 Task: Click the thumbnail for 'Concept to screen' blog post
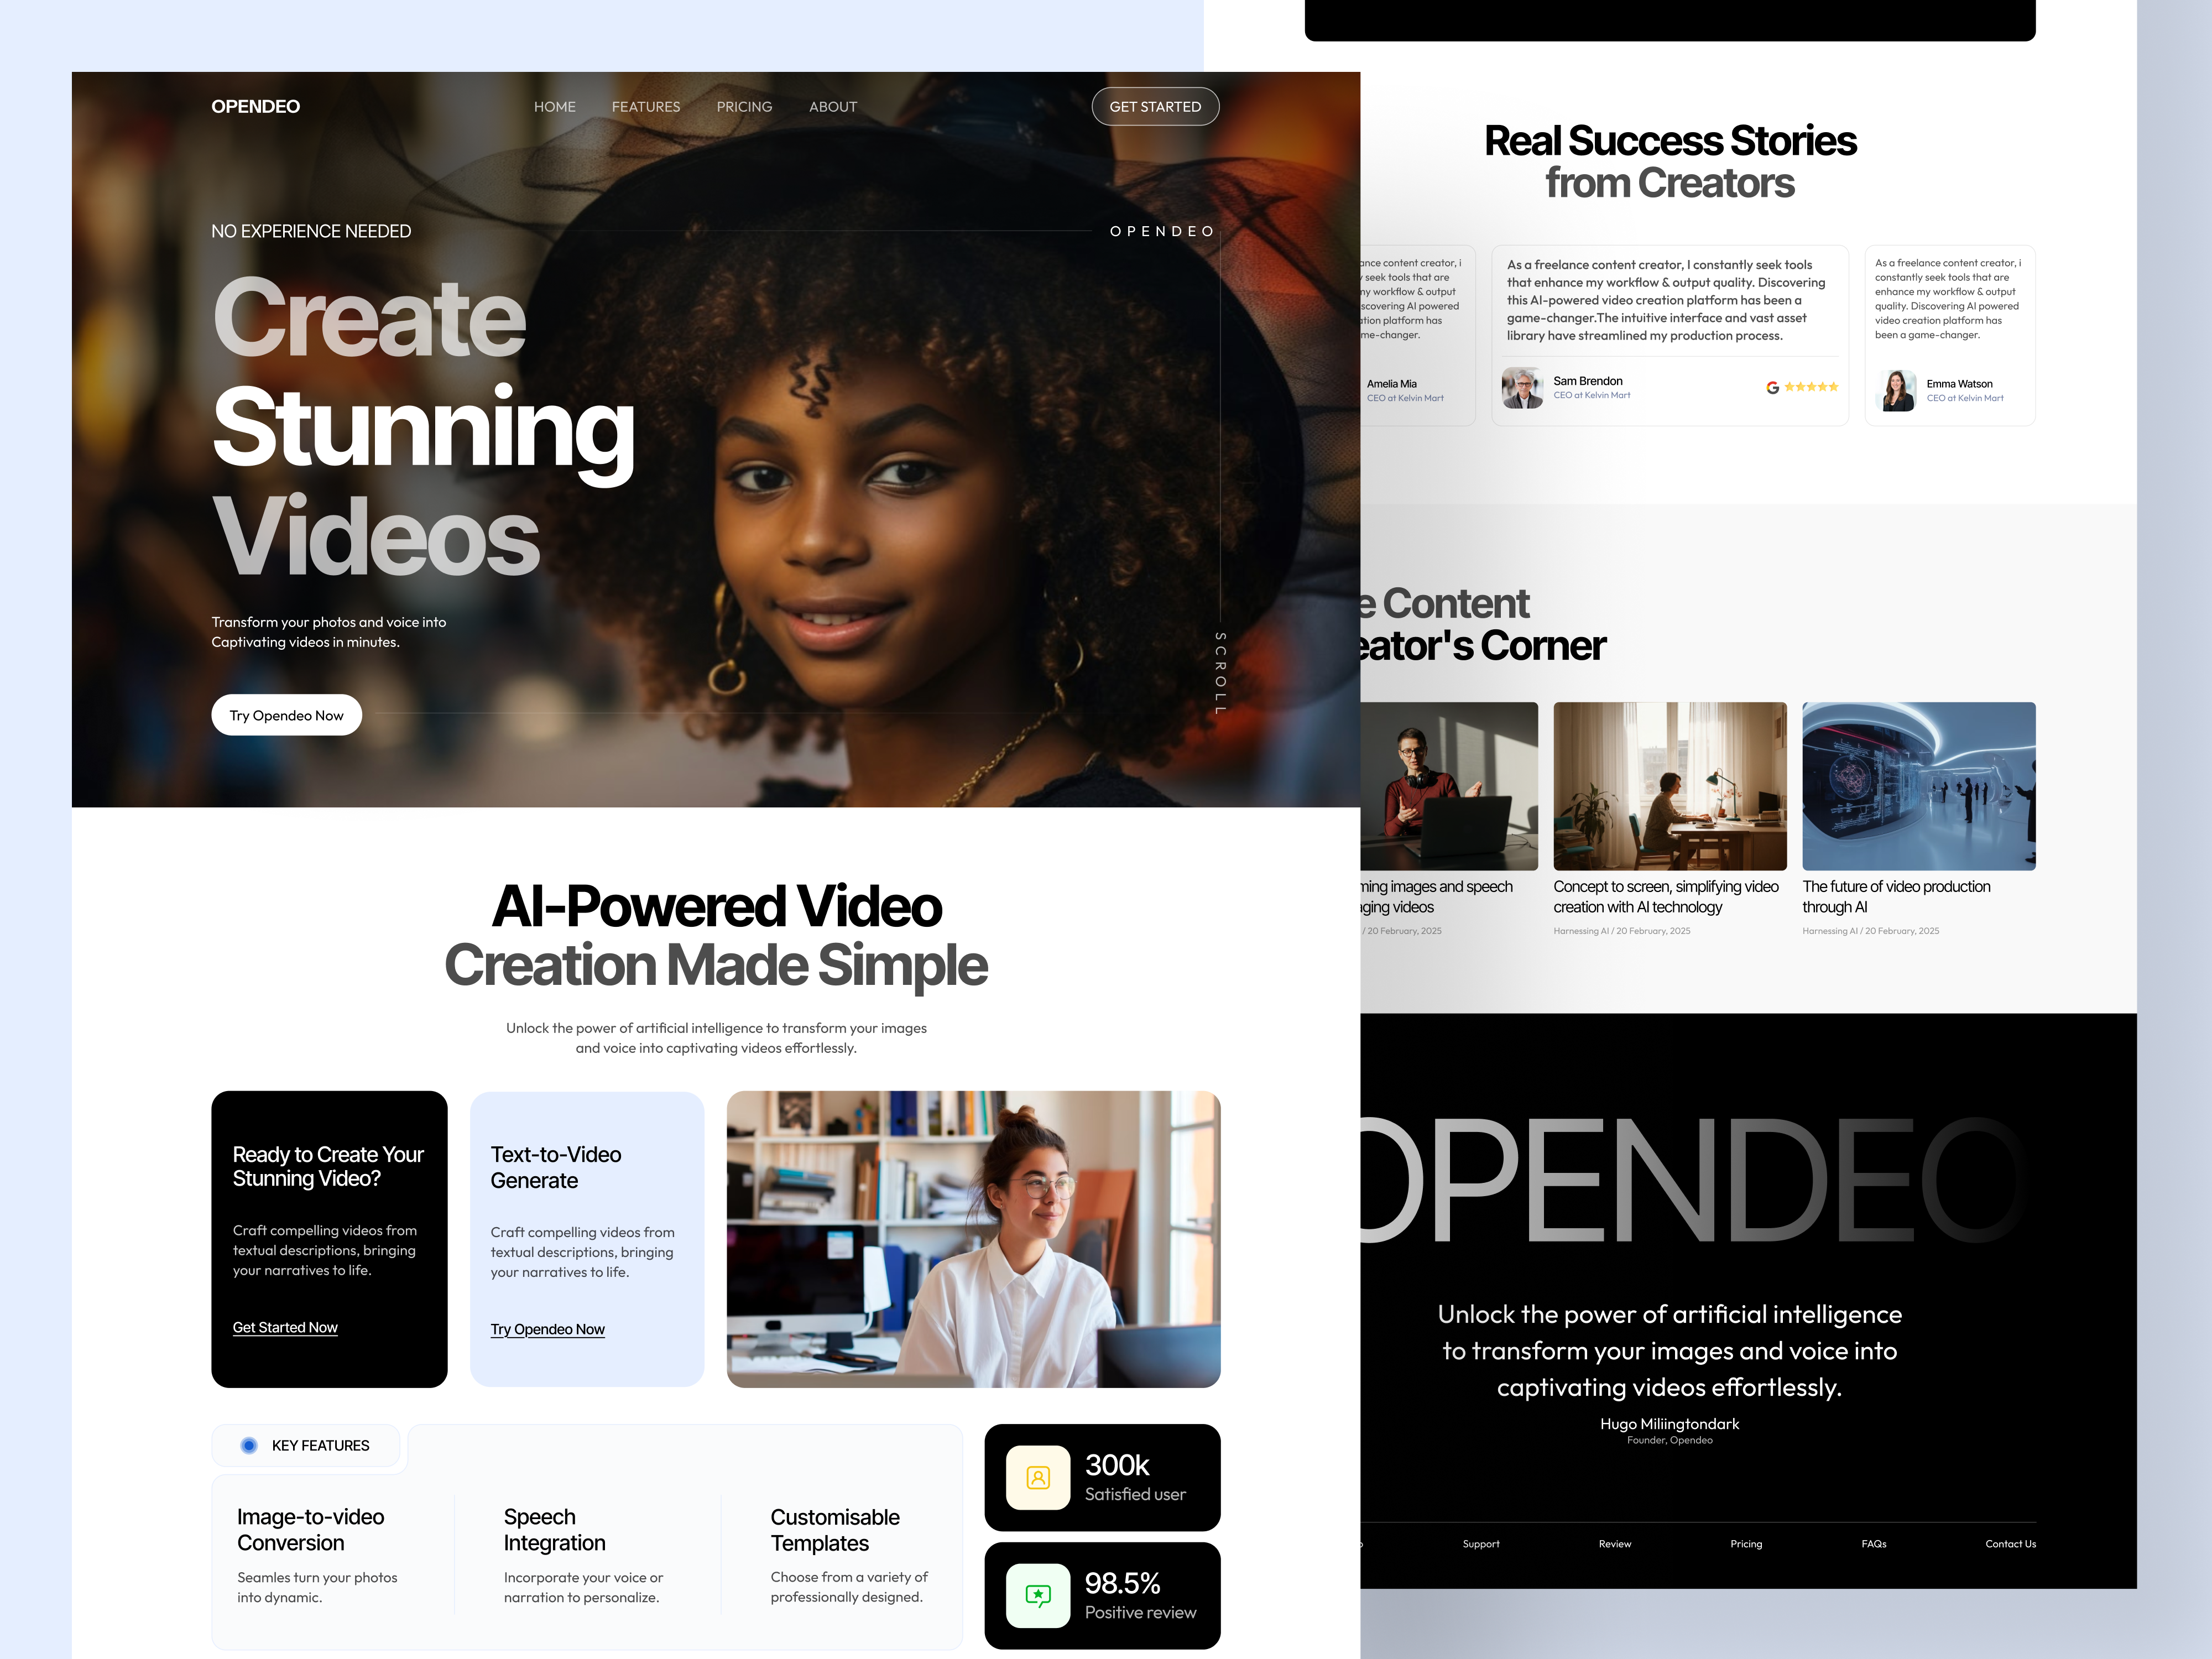pos(1670,787)
